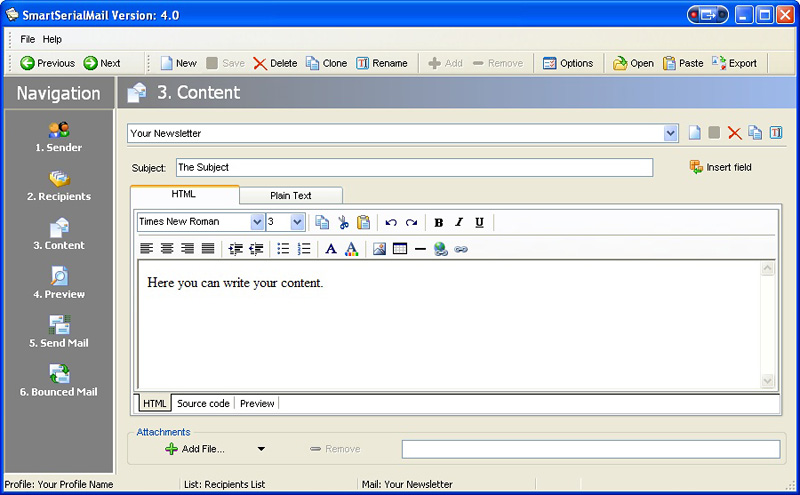Rename the current mail via toolbar

(x=382, y=63)
